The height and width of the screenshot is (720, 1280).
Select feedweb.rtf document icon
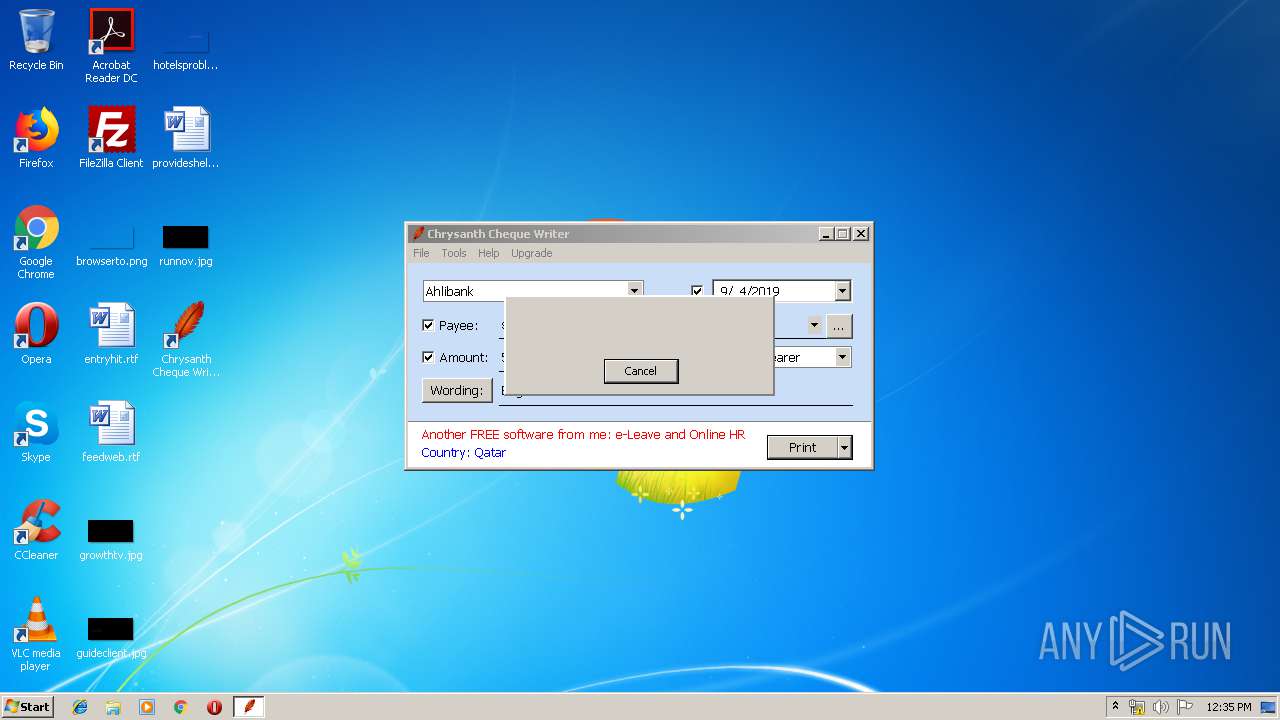(111, 432)
